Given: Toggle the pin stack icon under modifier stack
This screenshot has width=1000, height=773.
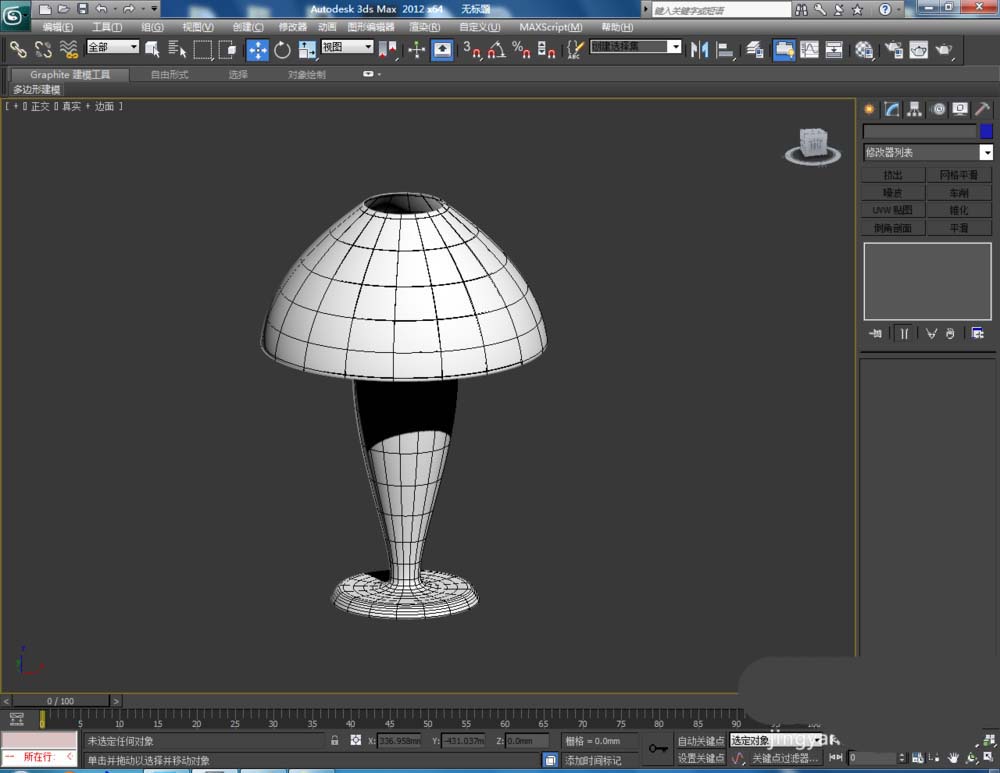Looking at the screenshot, I should pos(875,333).
